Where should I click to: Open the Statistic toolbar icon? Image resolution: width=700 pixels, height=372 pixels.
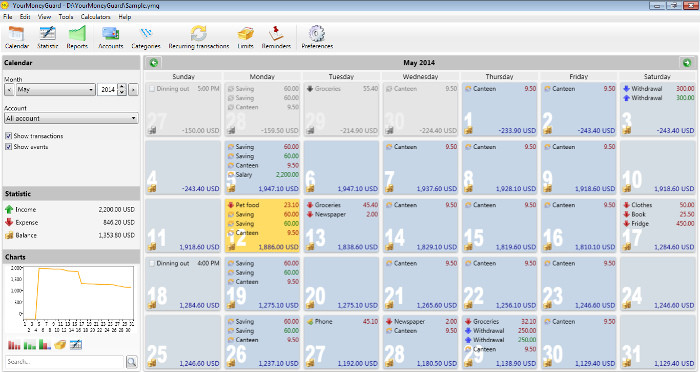(x=47, y=37)
